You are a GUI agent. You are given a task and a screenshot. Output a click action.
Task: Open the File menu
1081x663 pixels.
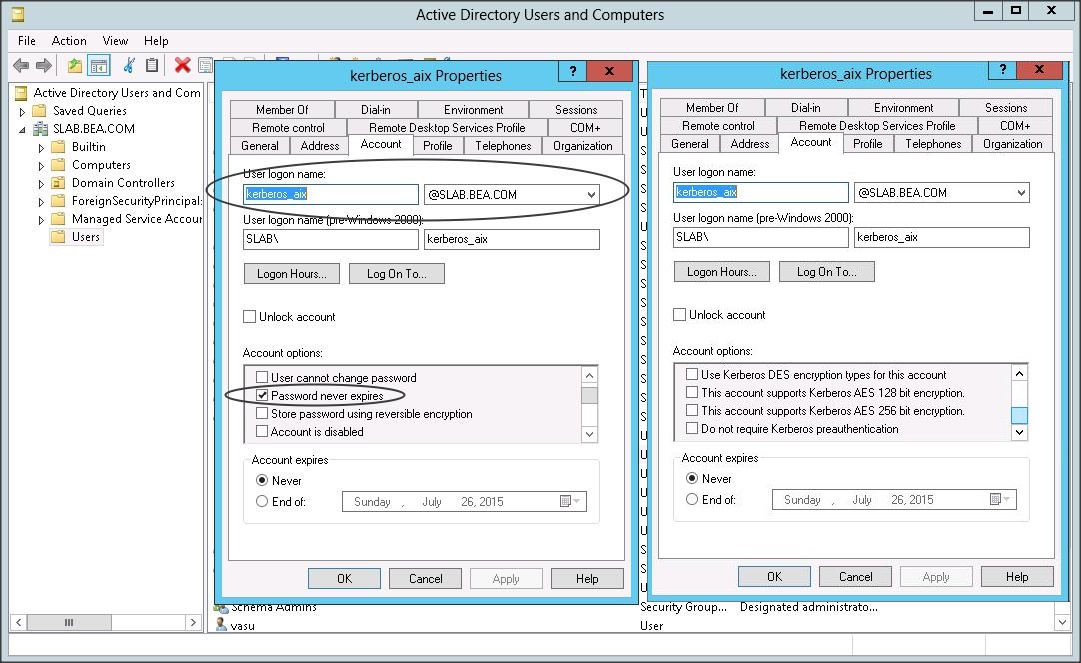27,41
